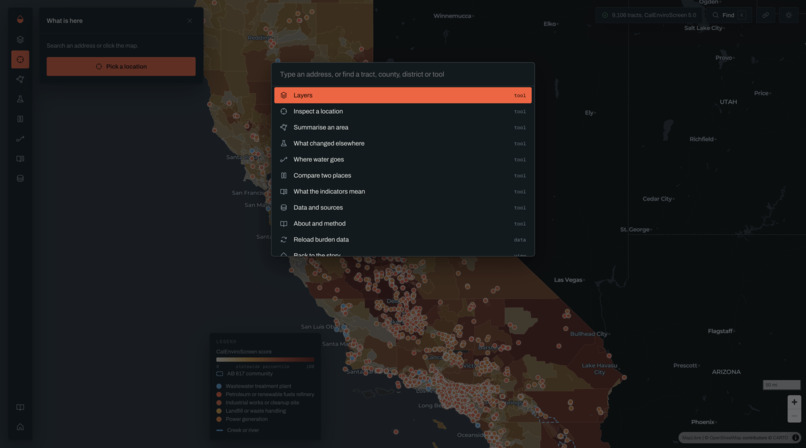Click the Cedar City map label

click(657, 199)
